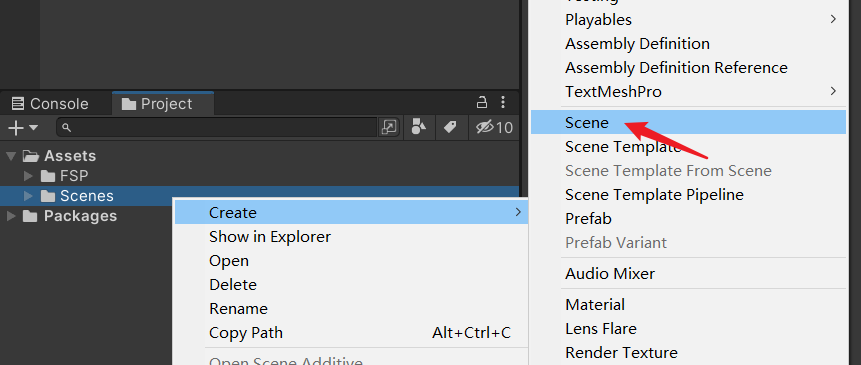Screen dimensions: 861x365
Task: Click the Search by Type icon
Action: pyautogui.click(x=418, y=127)
